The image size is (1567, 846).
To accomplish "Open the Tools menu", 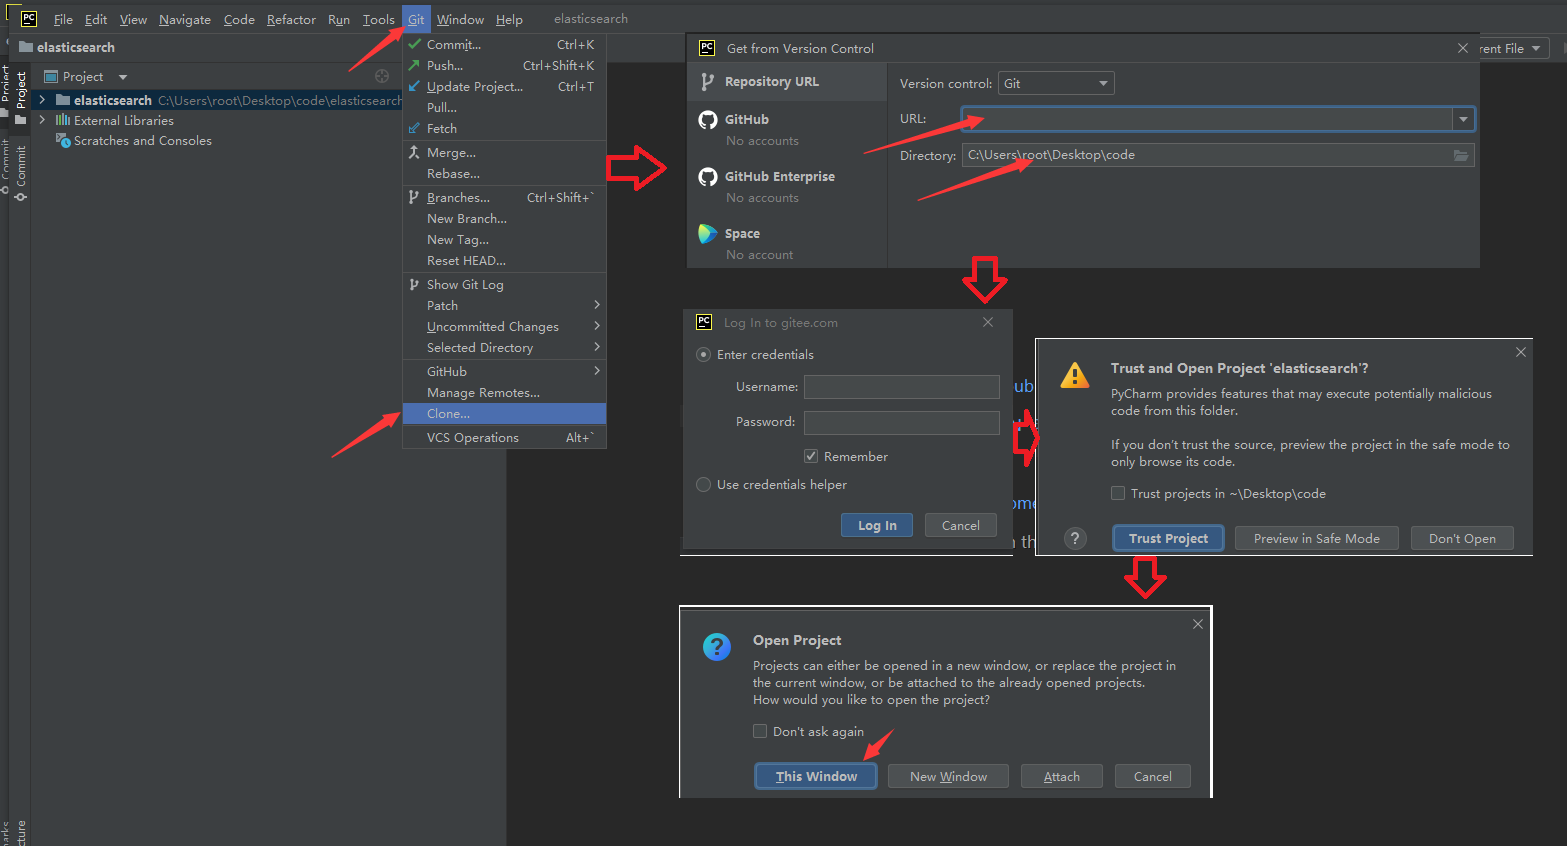I will 378,19.
